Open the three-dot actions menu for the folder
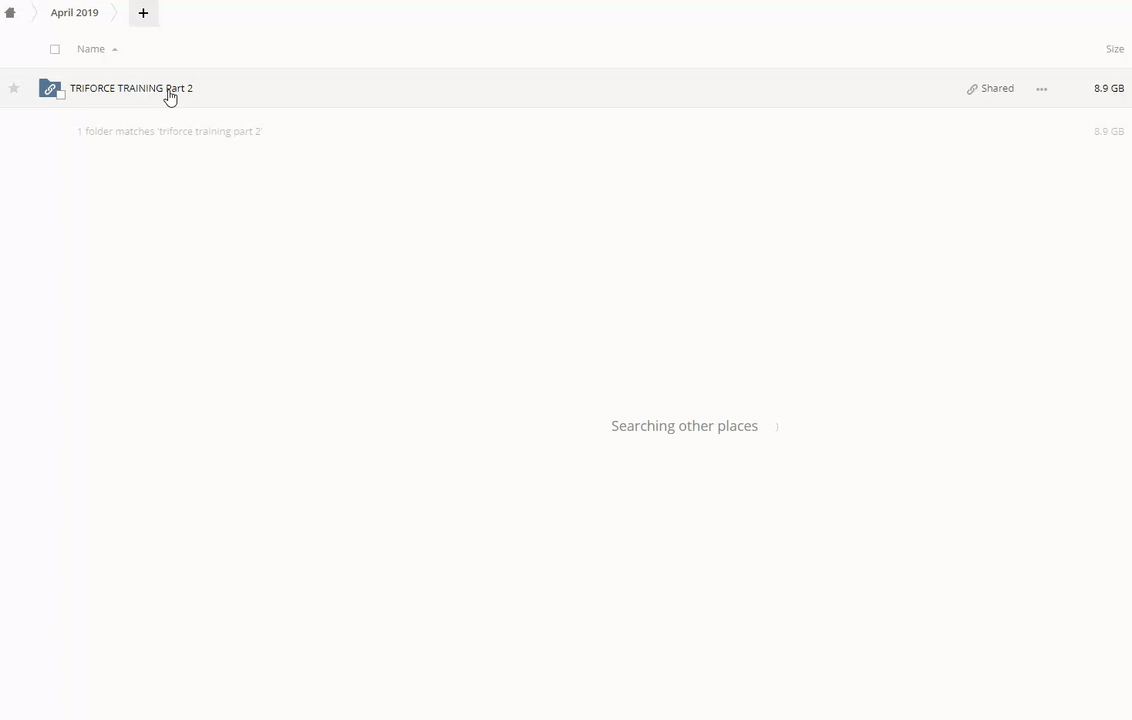1132x720 pixels. click(1041, 89)
